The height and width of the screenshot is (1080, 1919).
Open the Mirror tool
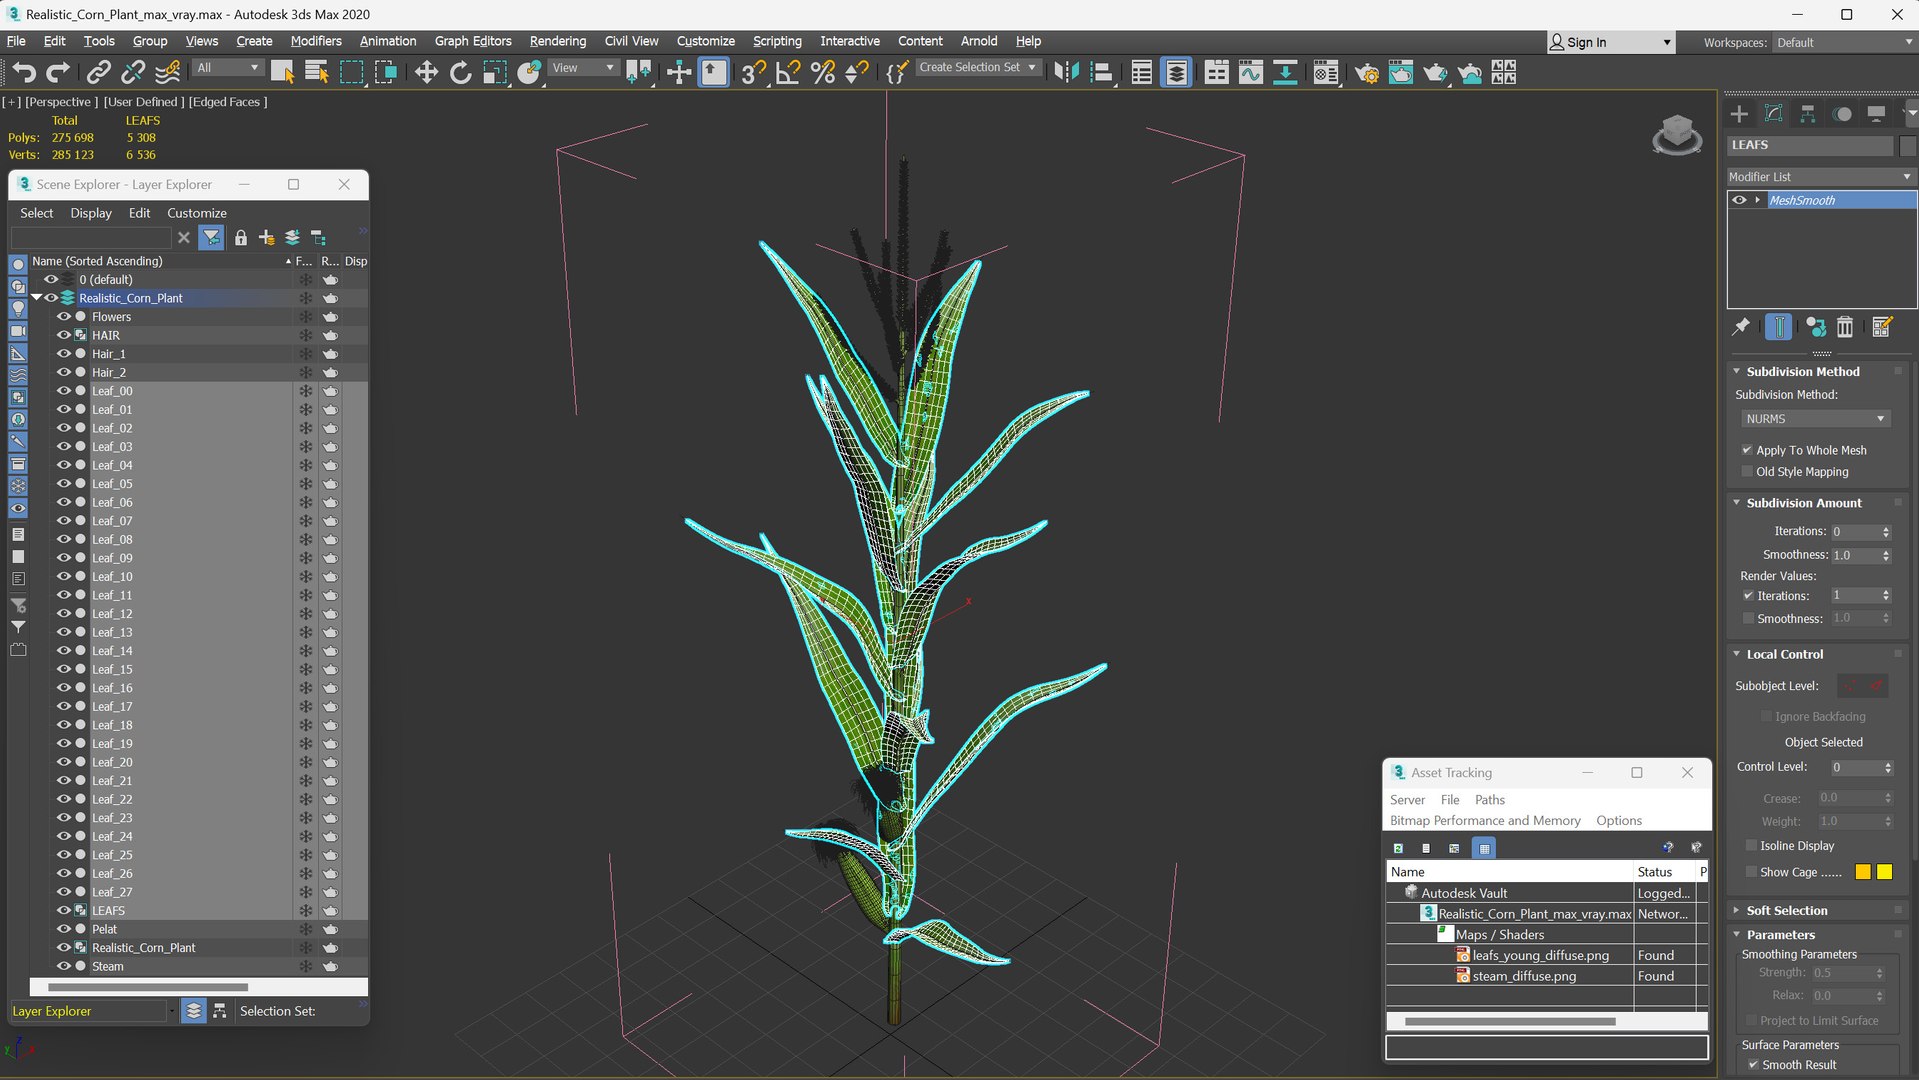1066,72
